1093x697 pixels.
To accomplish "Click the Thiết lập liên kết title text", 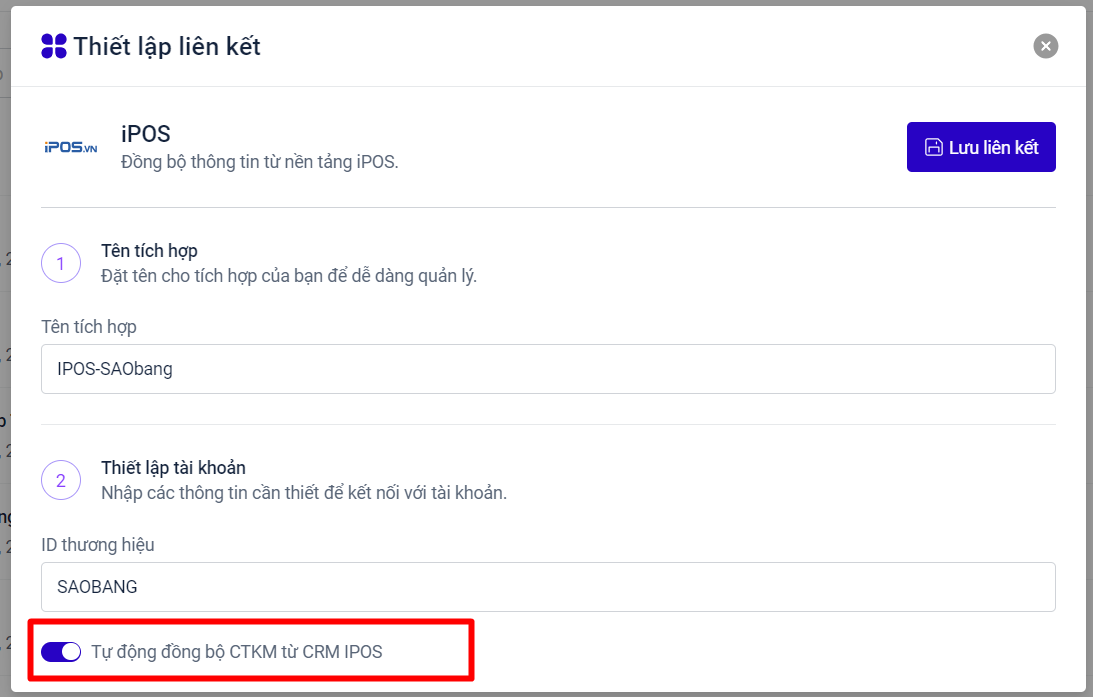I will pos(167,46).
